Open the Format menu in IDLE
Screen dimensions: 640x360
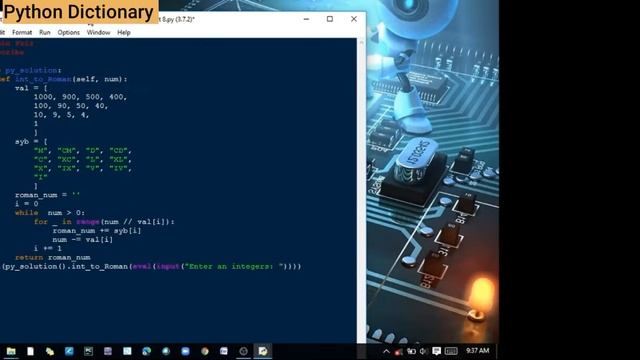point(22,32)
